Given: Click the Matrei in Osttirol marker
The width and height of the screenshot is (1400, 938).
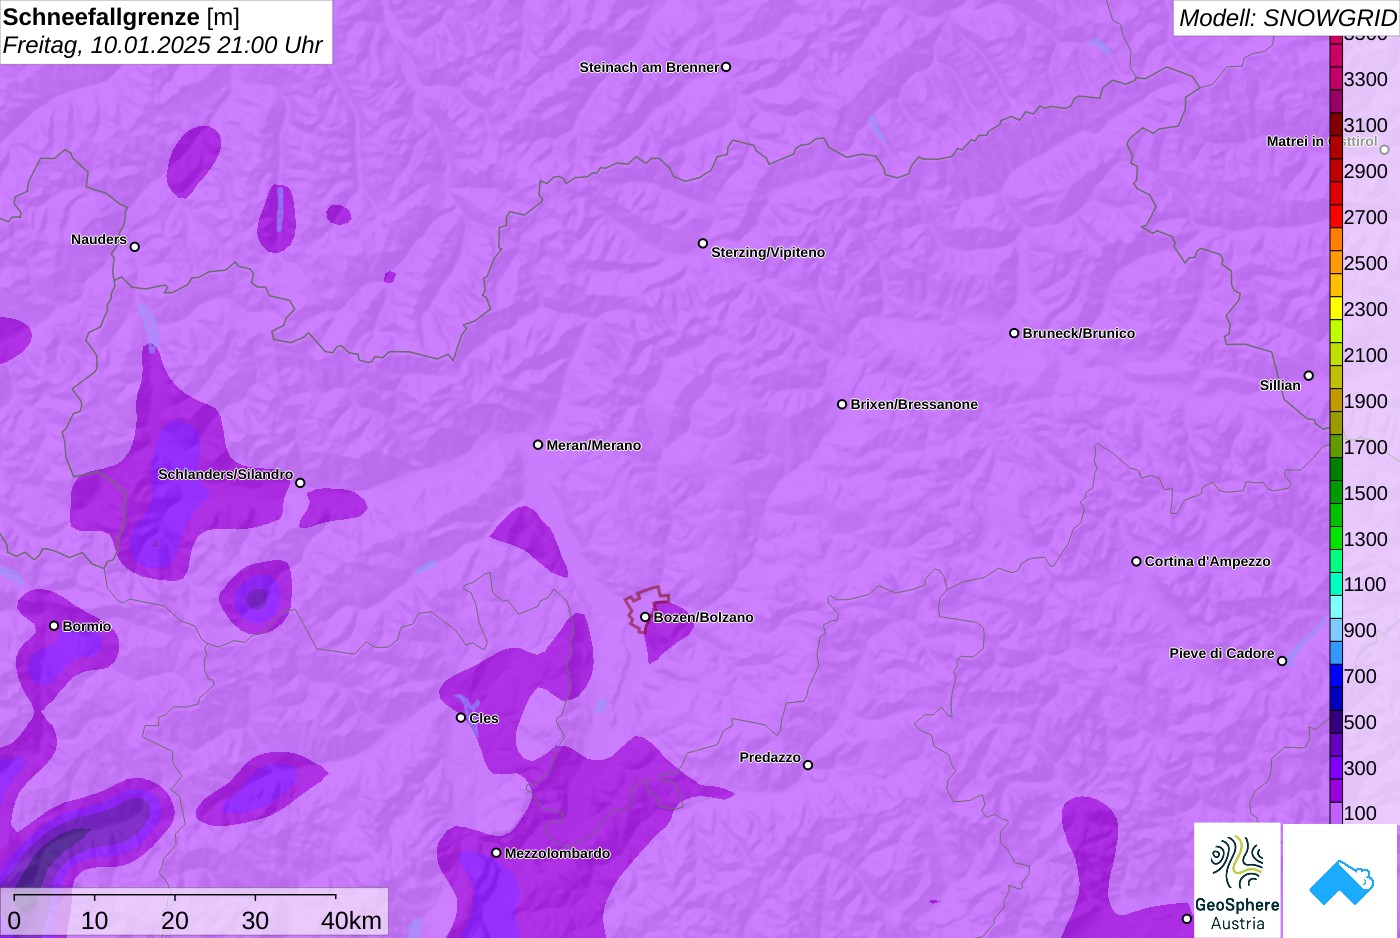Looking at the screenshot, I should [1384, 150].
